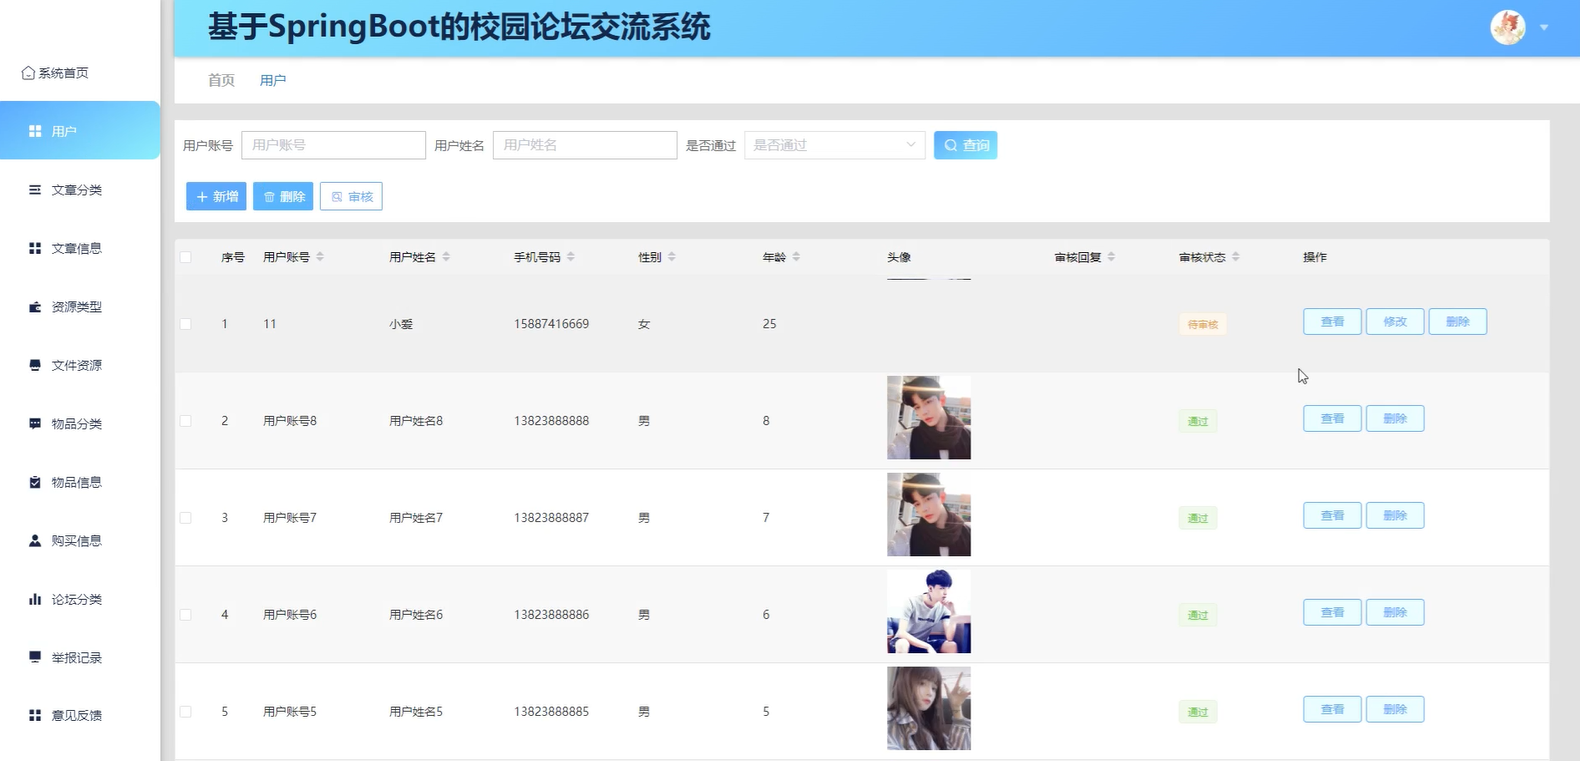Click the 审核 review button
The height and width of the screenshot is (761, 1580).
point(351,196)
